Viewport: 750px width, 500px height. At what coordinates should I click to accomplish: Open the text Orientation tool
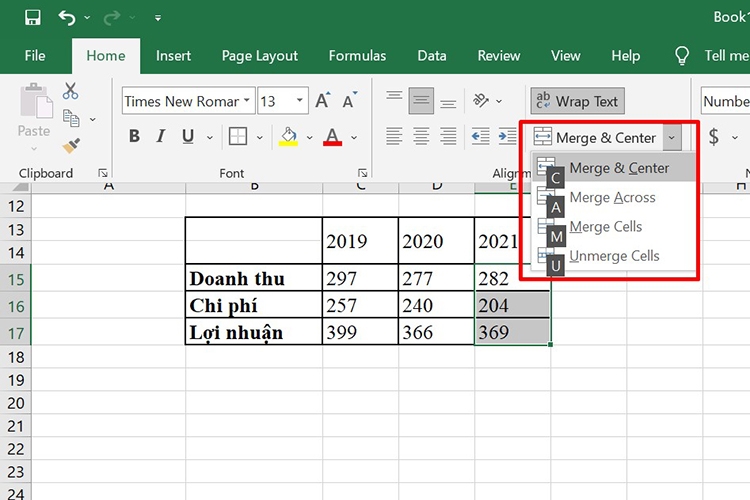[481, 100]
